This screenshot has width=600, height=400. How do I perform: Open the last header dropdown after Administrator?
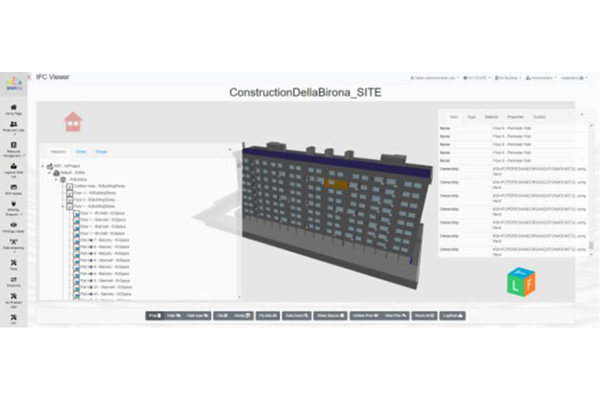point(574,78)
